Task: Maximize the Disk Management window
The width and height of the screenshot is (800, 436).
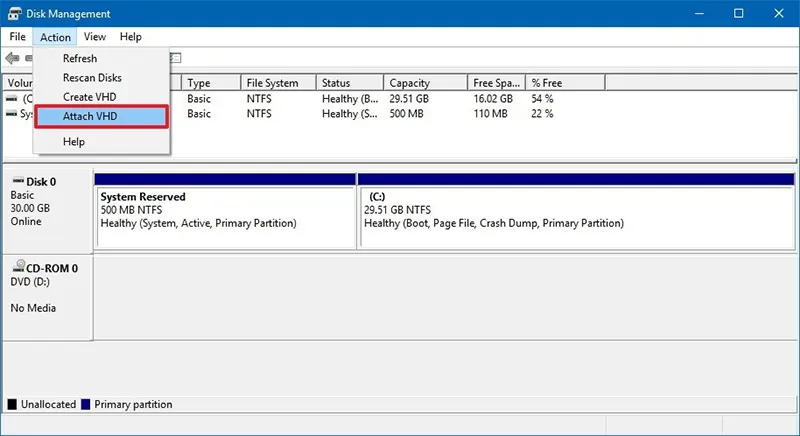Action: (738, 13)
